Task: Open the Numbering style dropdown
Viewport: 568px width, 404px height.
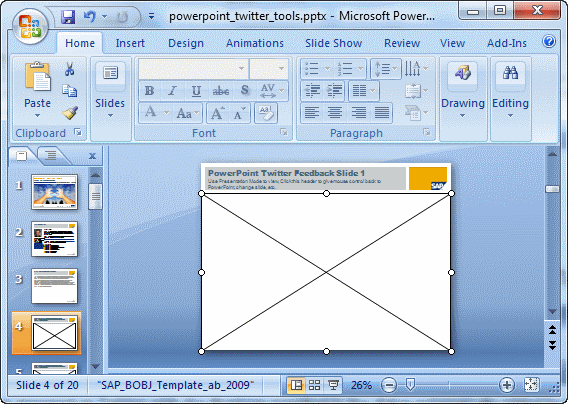Action: 360,68
